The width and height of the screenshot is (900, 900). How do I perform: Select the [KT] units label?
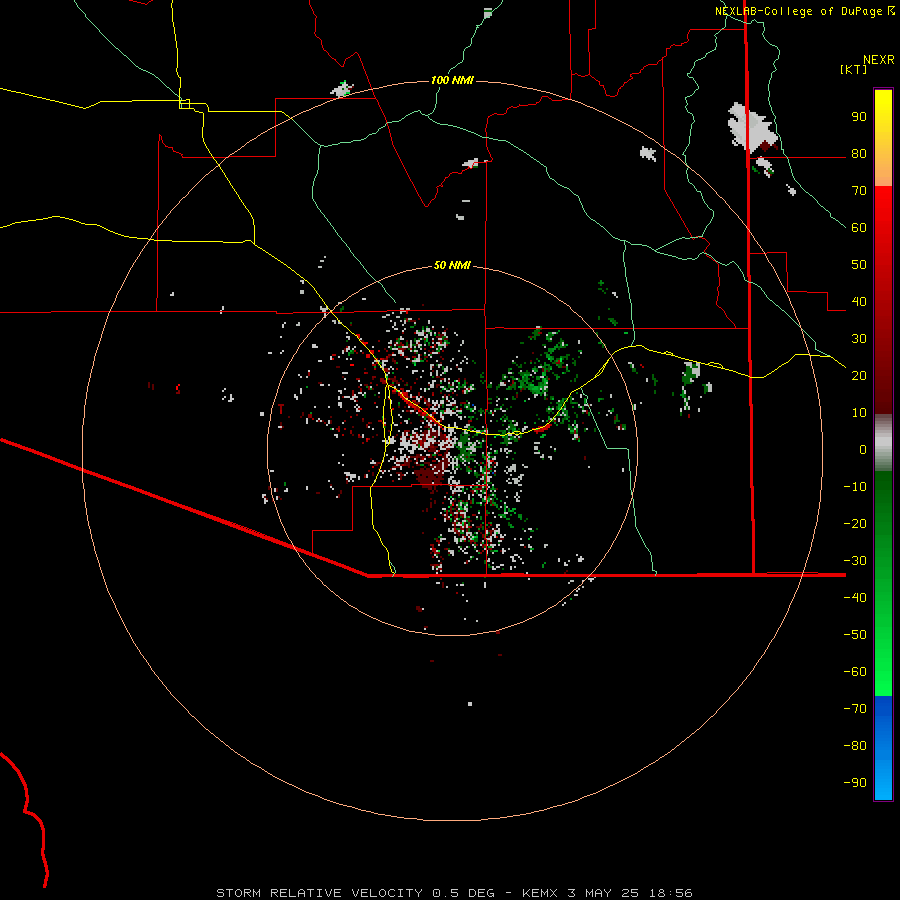[854, 69]
